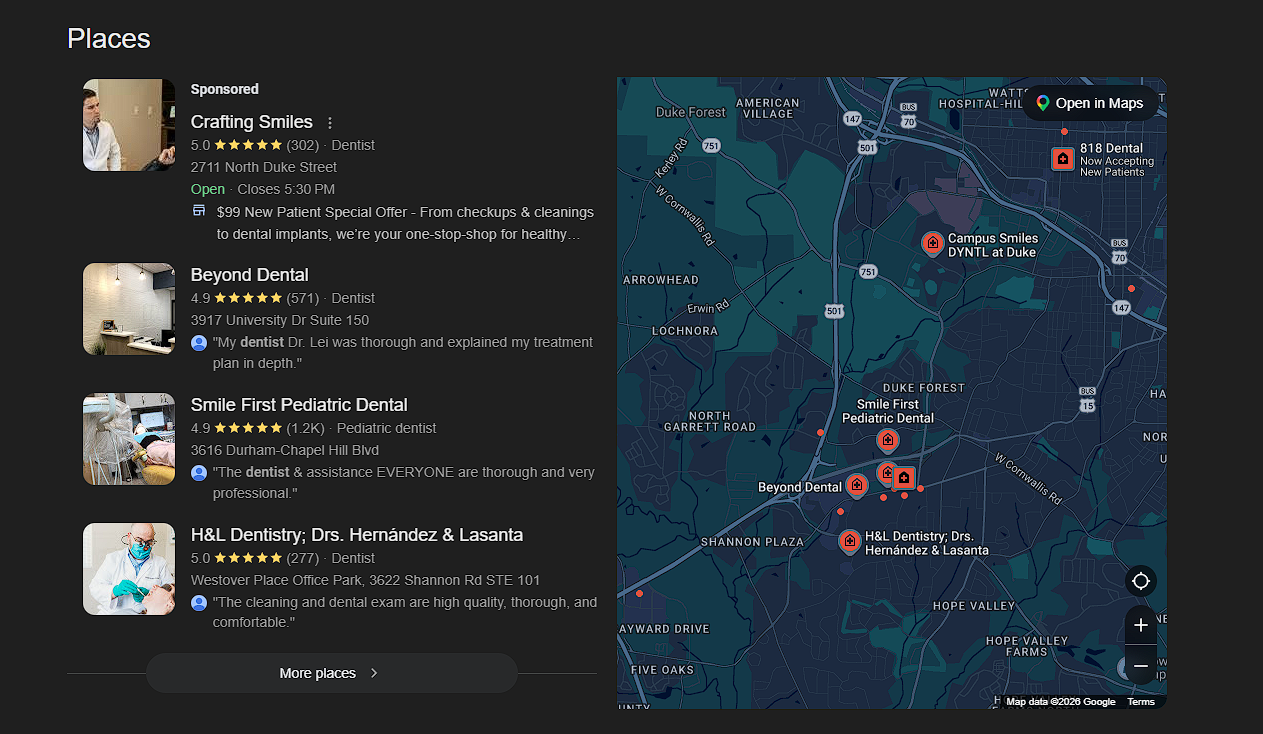Screen dimensions: 1263x734
Task: Click the Dr. Lei review quote
Action: 403,353
